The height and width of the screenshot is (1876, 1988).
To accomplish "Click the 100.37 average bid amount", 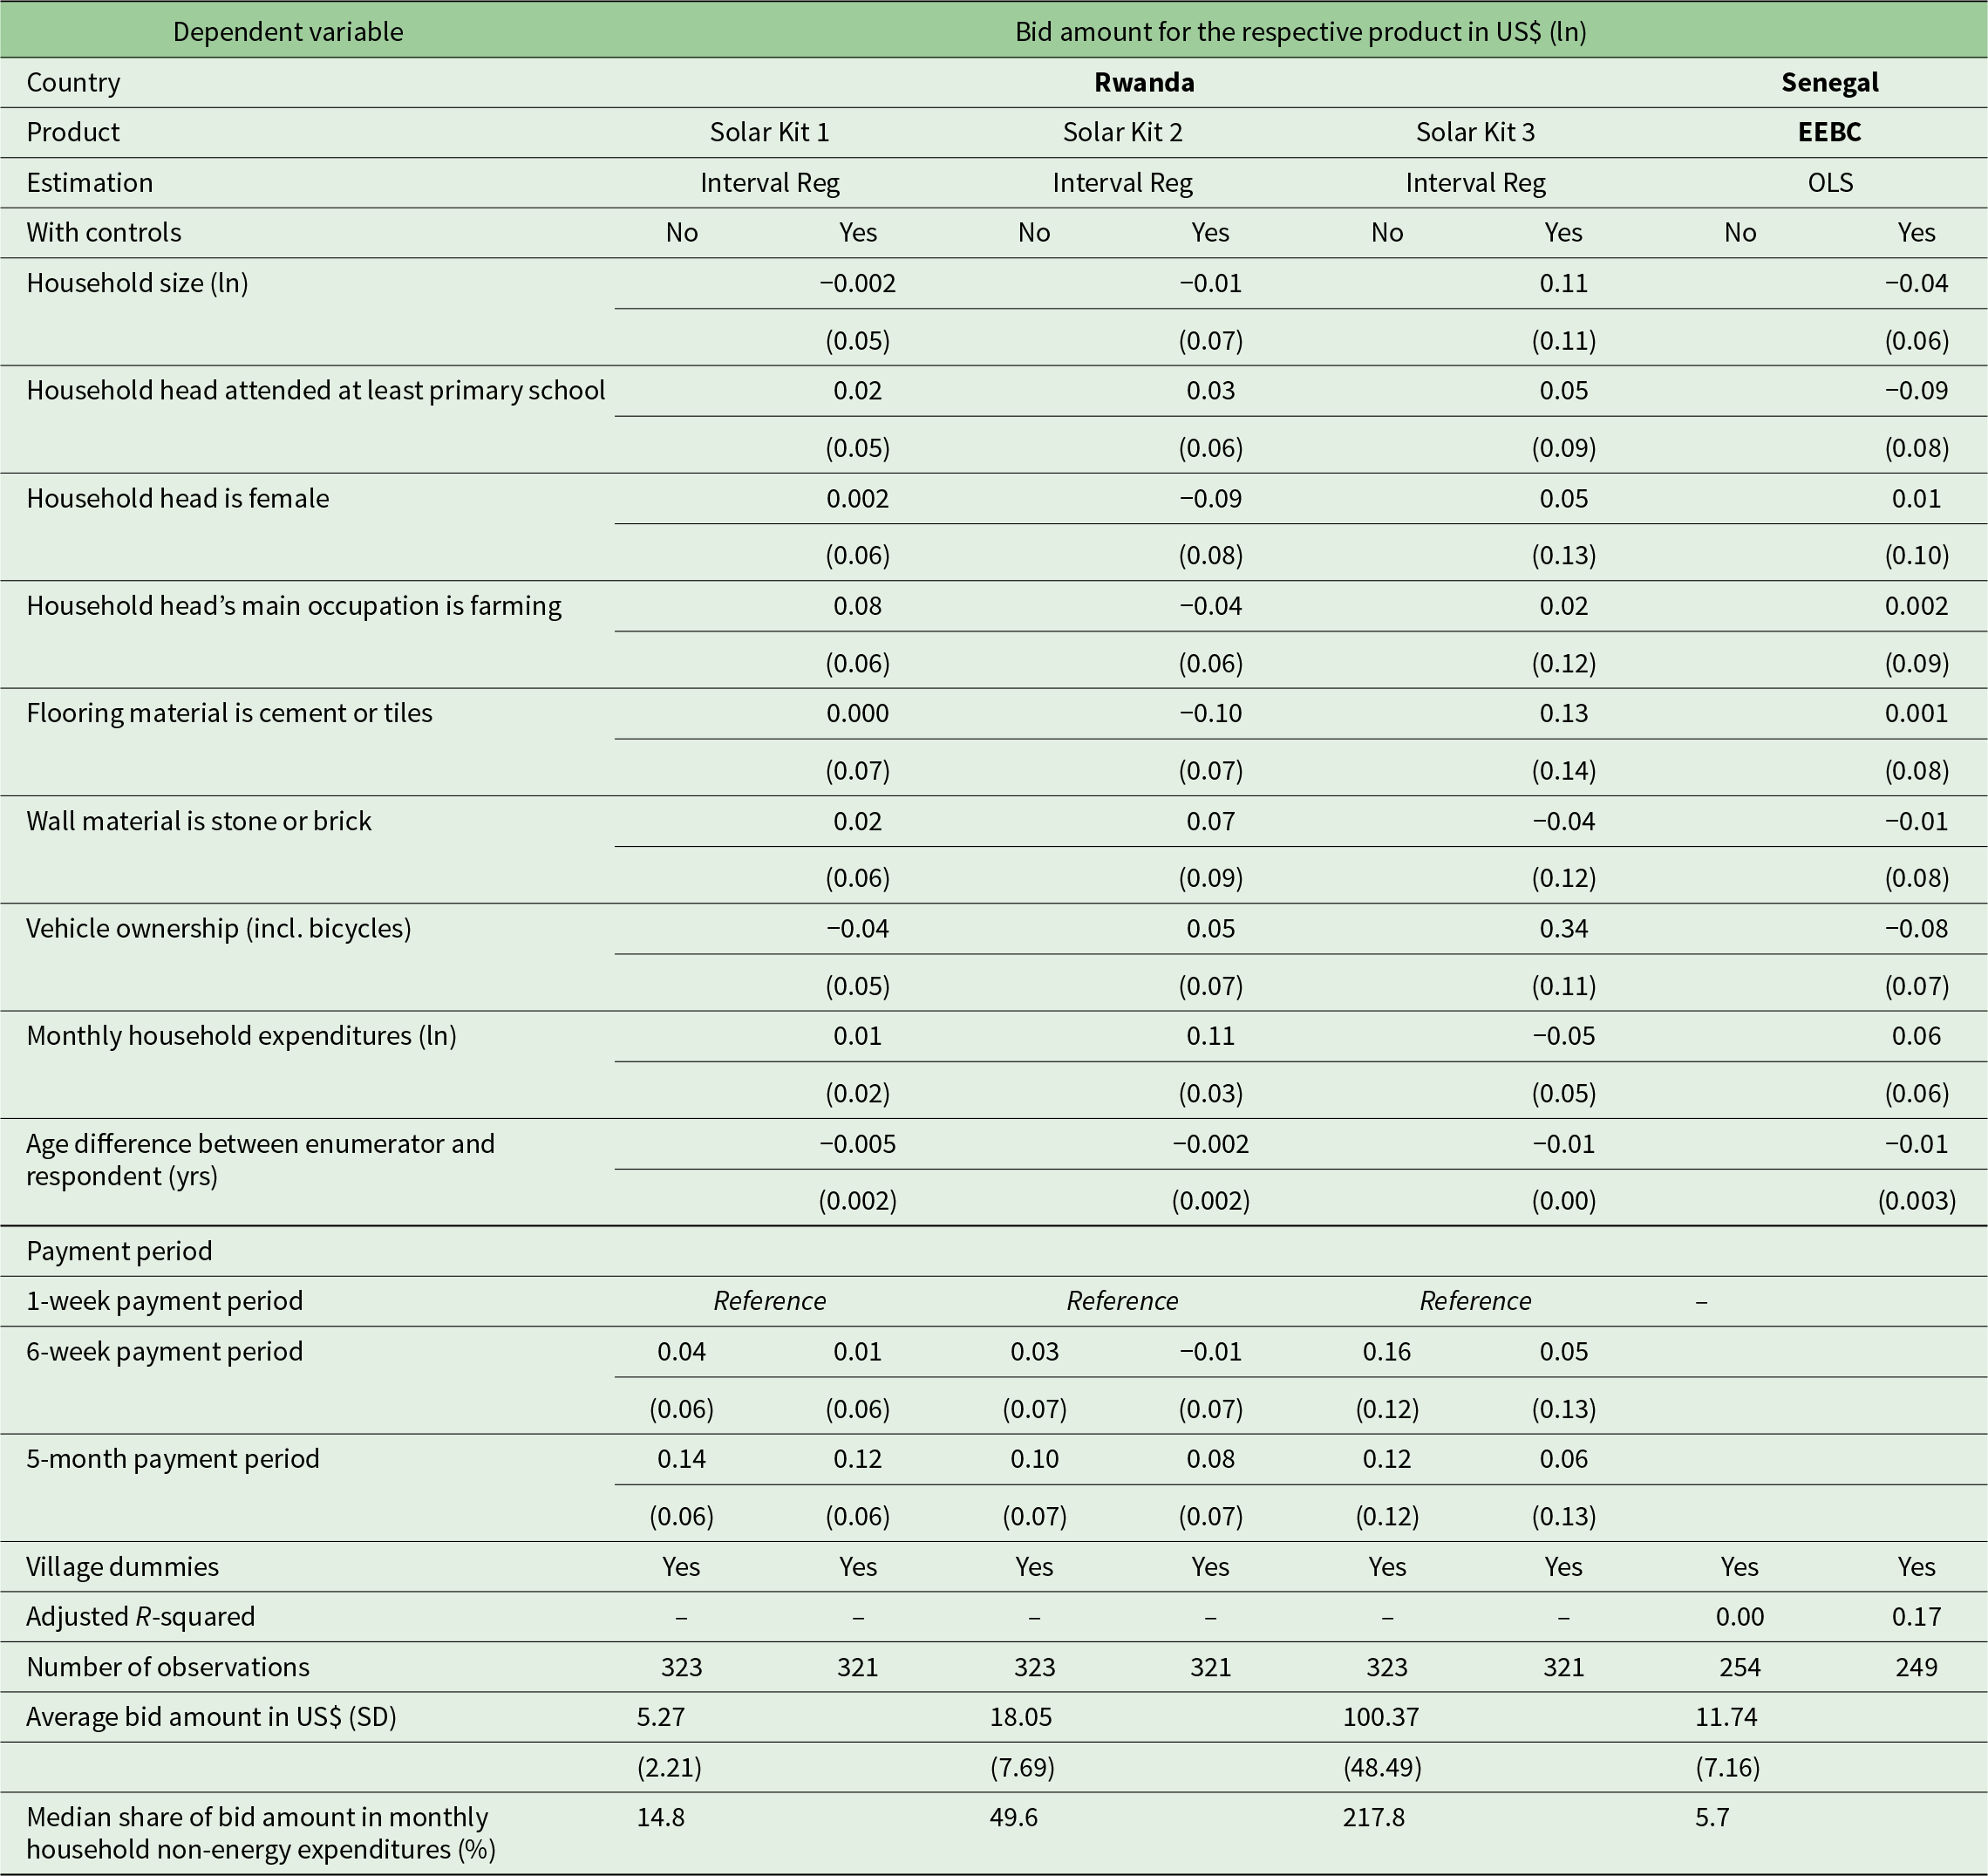I will pos(1380,1717).
